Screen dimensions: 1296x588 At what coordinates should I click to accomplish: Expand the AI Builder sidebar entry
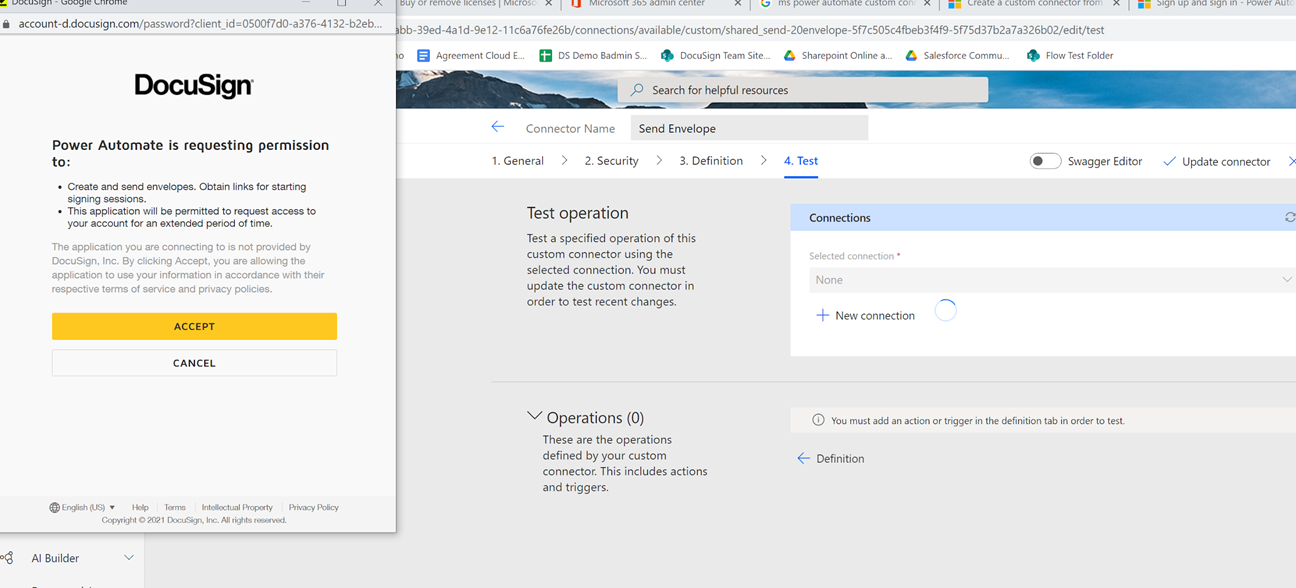(x=128, y=557)
